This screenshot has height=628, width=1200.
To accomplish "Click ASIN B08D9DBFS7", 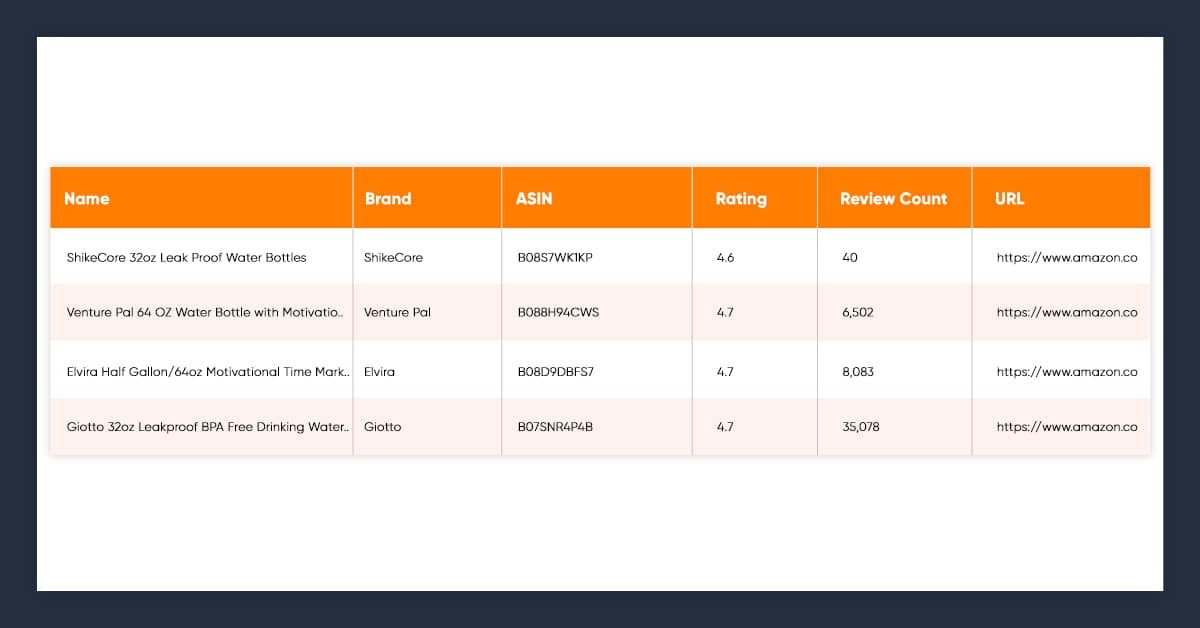I will click(x=555, y=371).
